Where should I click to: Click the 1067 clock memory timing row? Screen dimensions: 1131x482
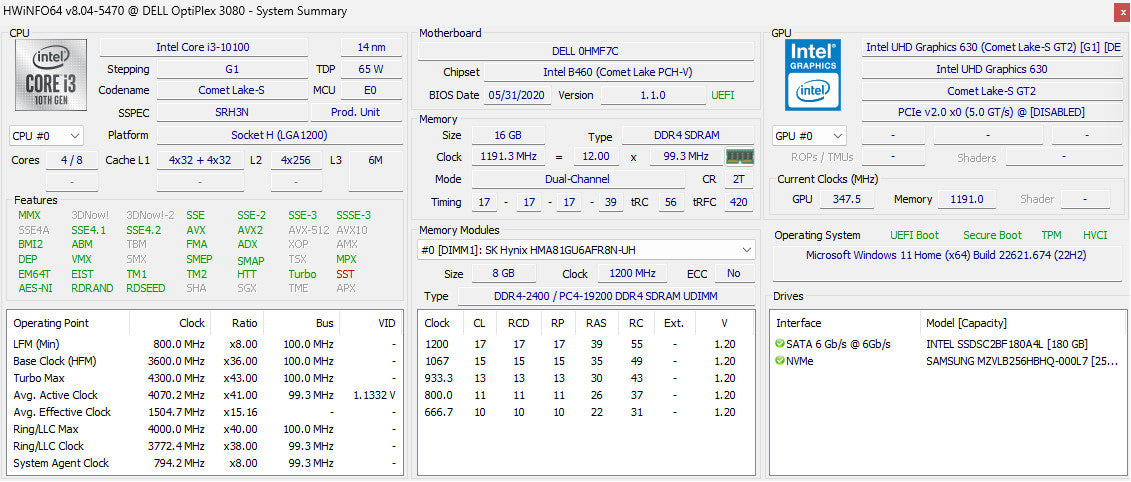(x=586, y=361)
